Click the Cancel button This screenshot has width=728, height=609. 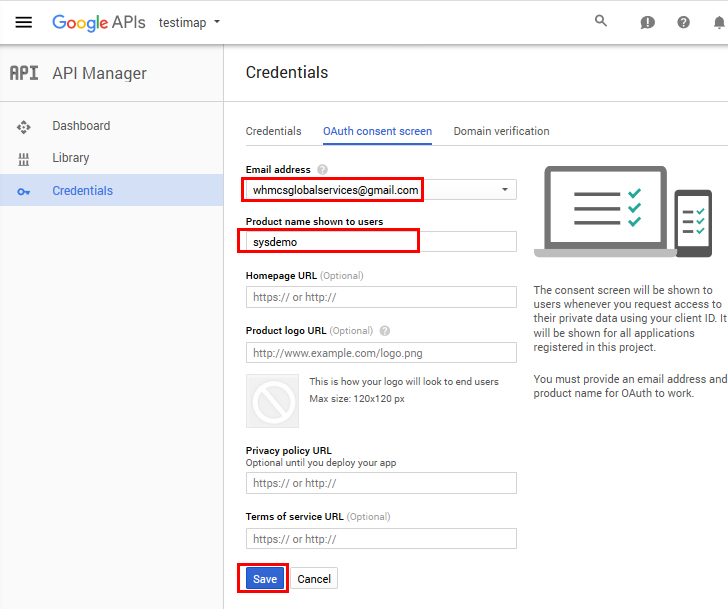(x=314, y=579)
